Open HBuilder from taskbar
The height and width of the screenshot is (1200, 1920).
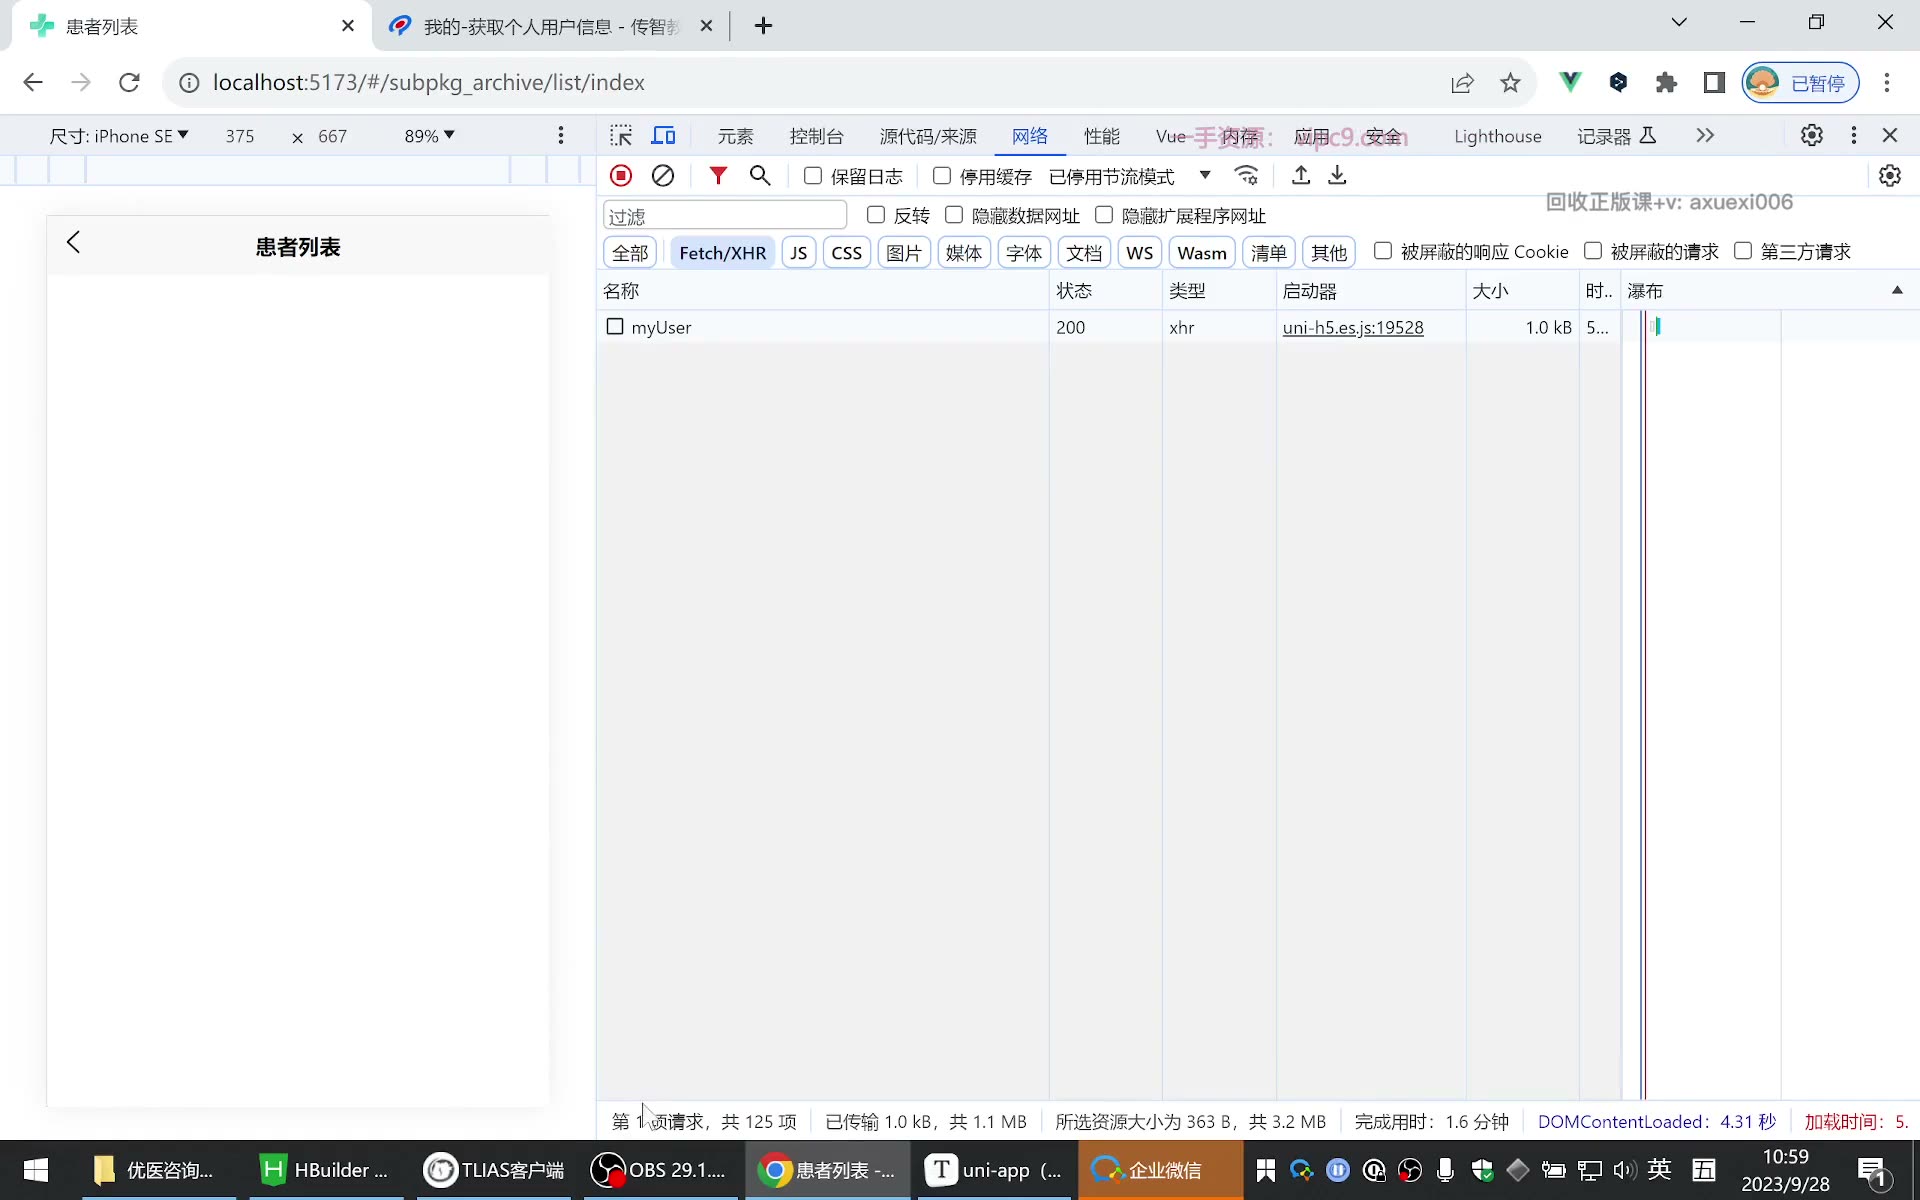tap(326, 1170)
